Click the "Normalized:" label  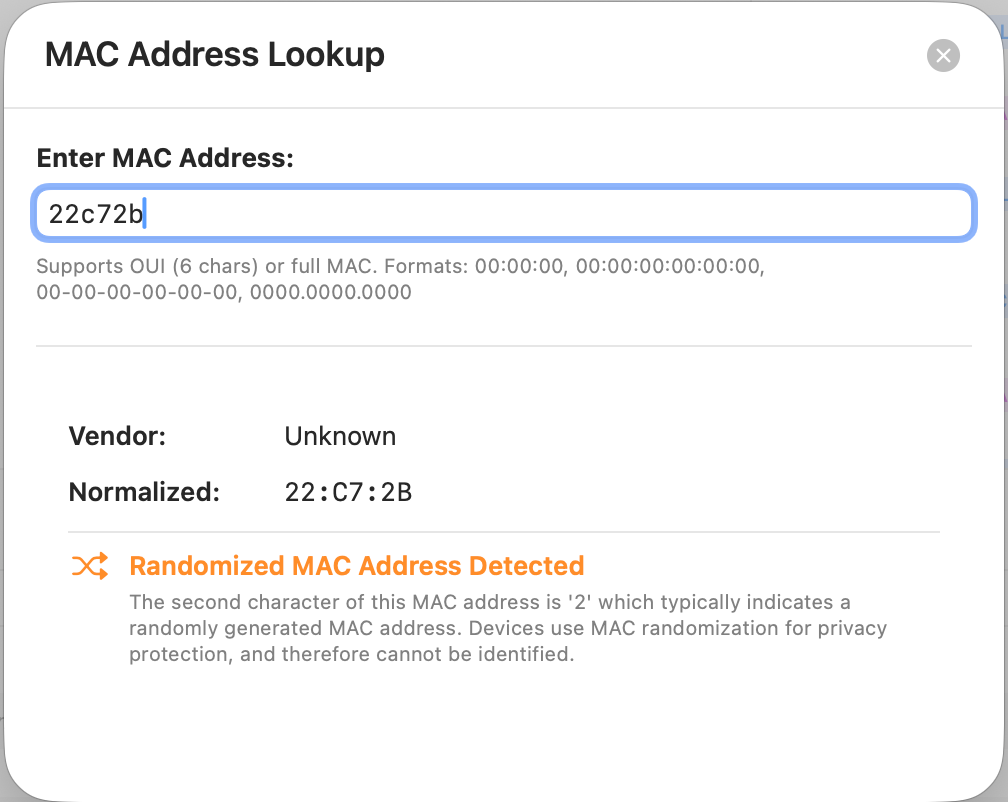143,493
